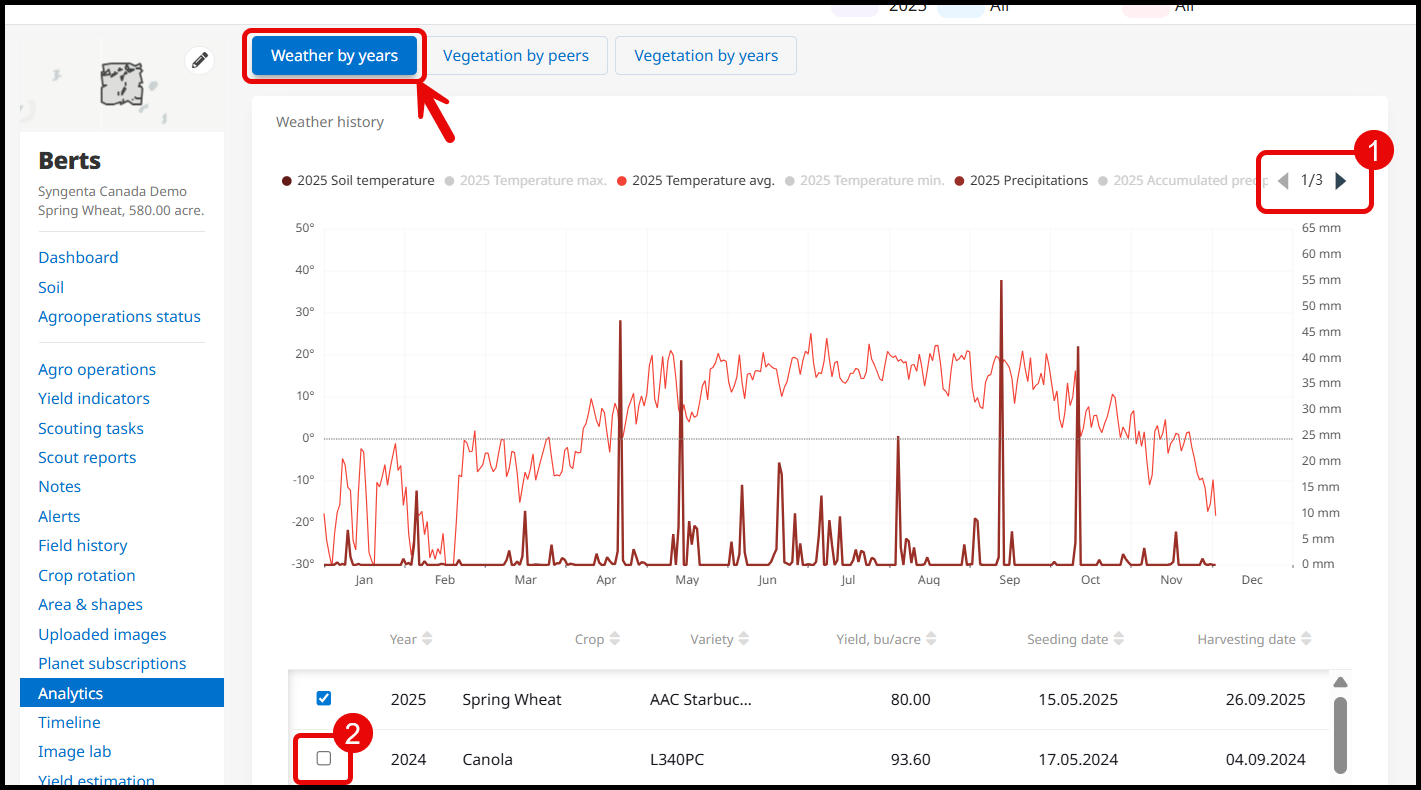Switch to Vegetation by peers tab
Viewport: 1421px width, 790px height.
pos(516,56)
